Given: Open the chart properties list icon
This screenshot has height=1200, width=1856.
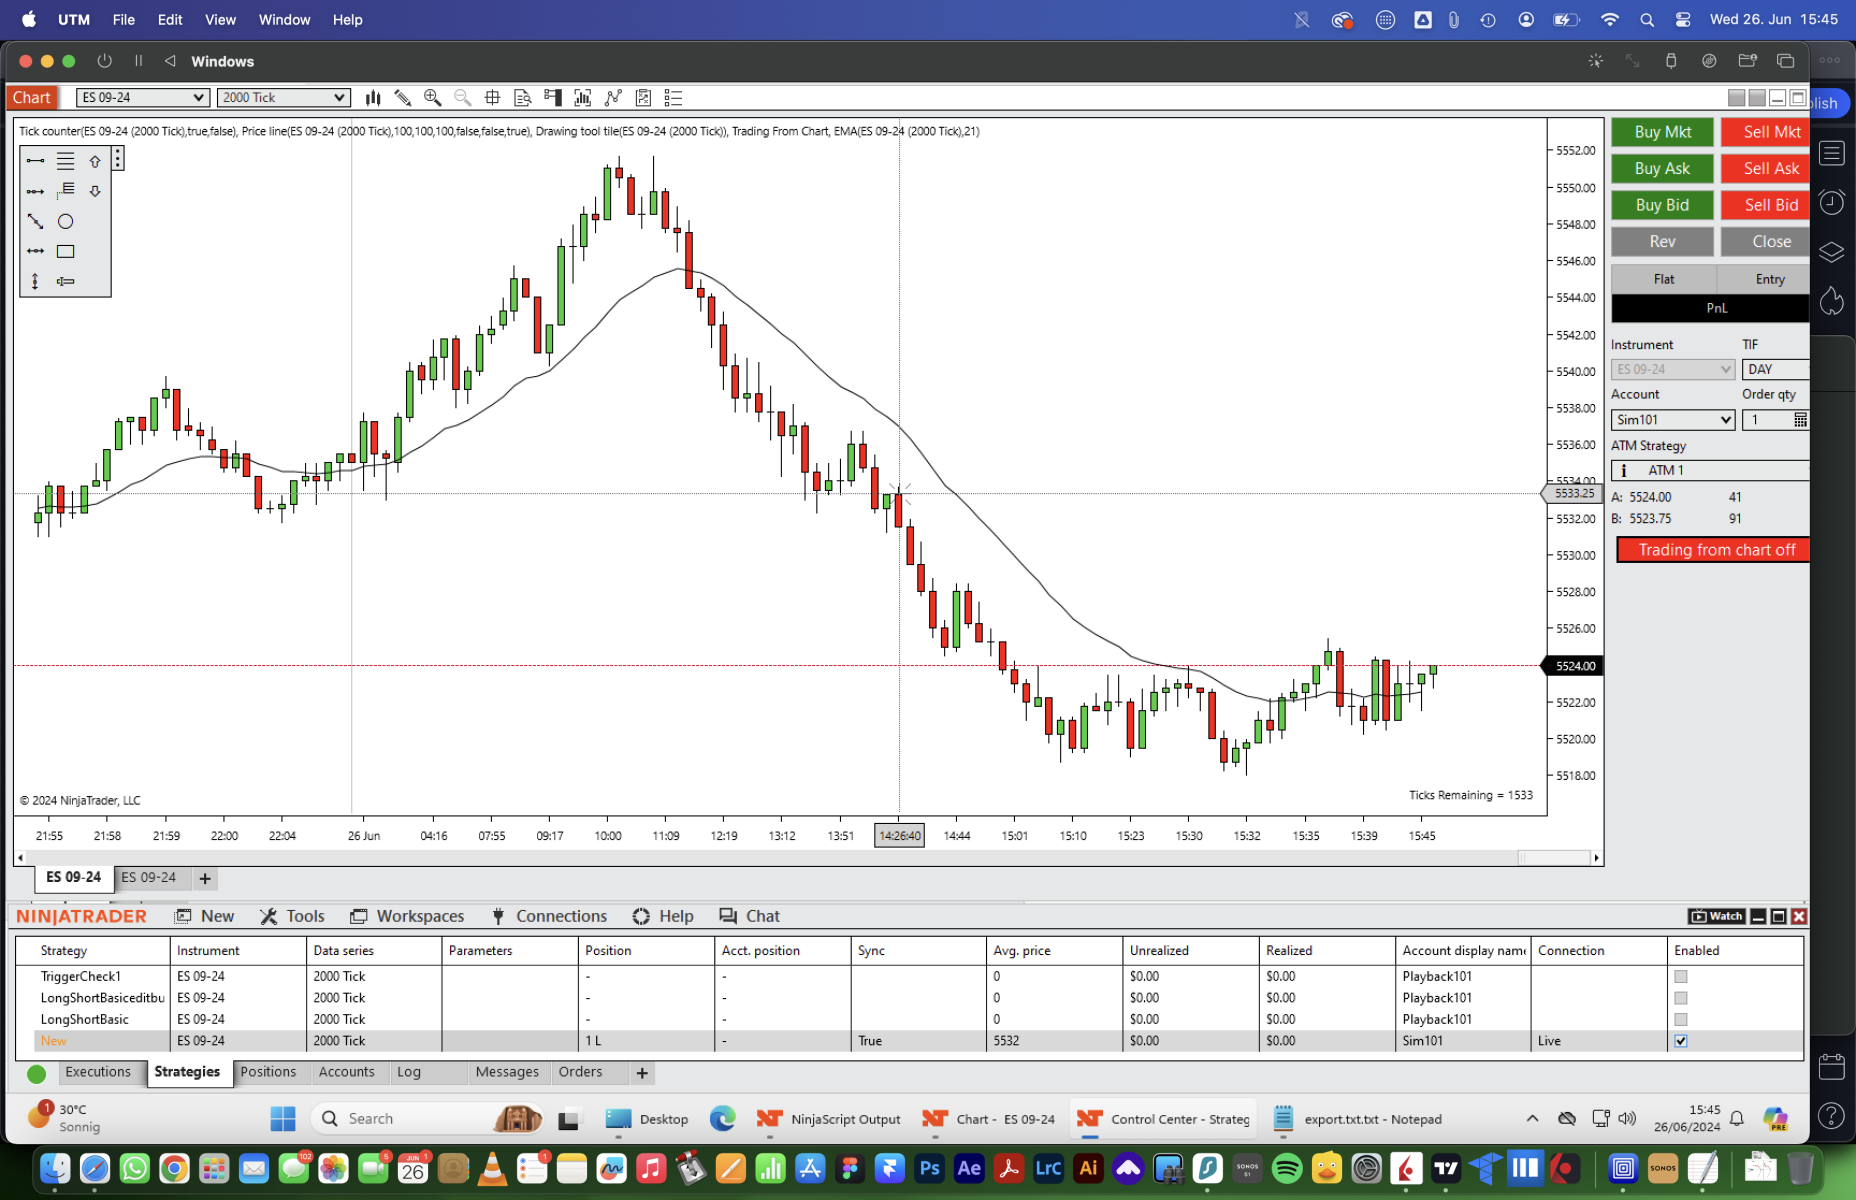Looking at the screenshot, I should point(673,97).
